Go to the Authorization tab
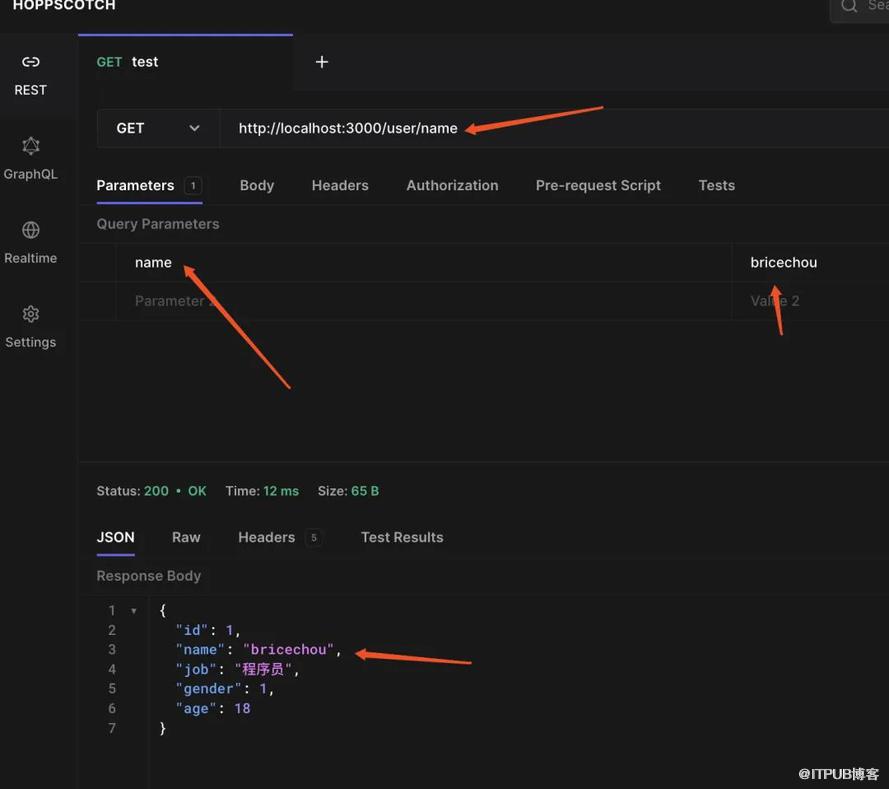The height and width of the screenshot is (789, 889). pyautogui.click(x=452, y=185)
